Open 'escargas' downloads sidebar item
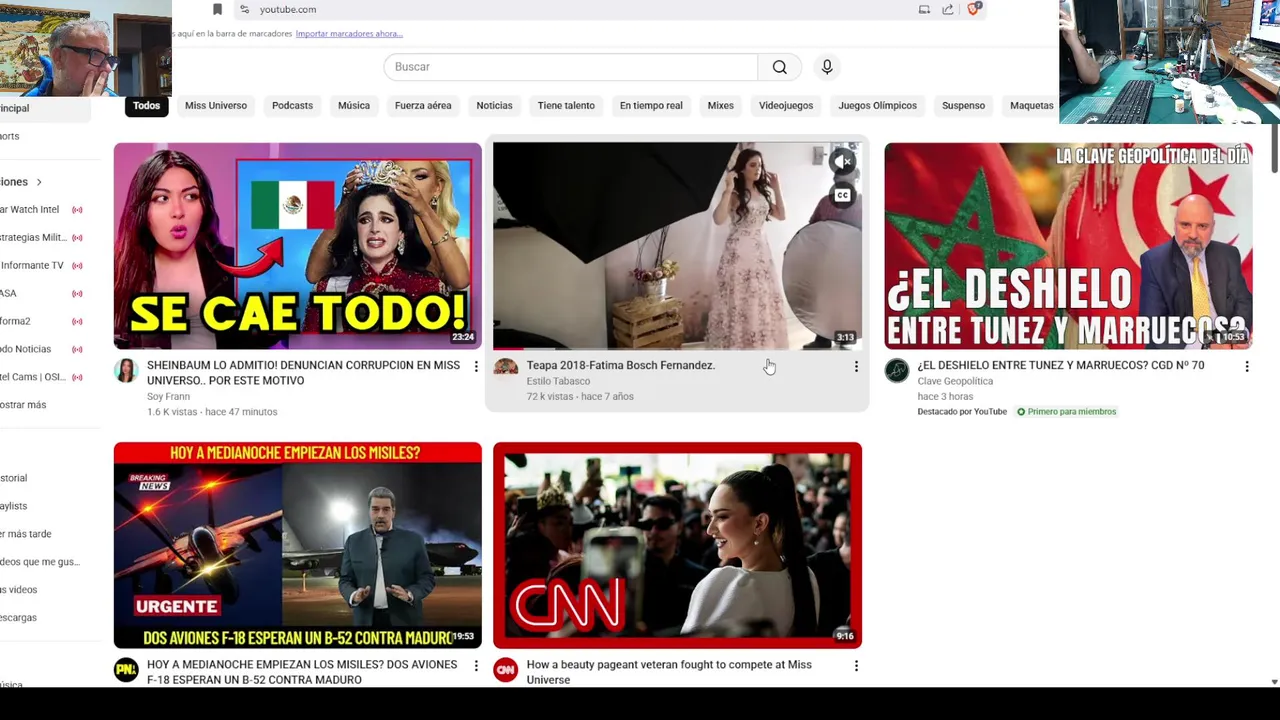This screenshot has width=1280, height=720. pos(19,618)
